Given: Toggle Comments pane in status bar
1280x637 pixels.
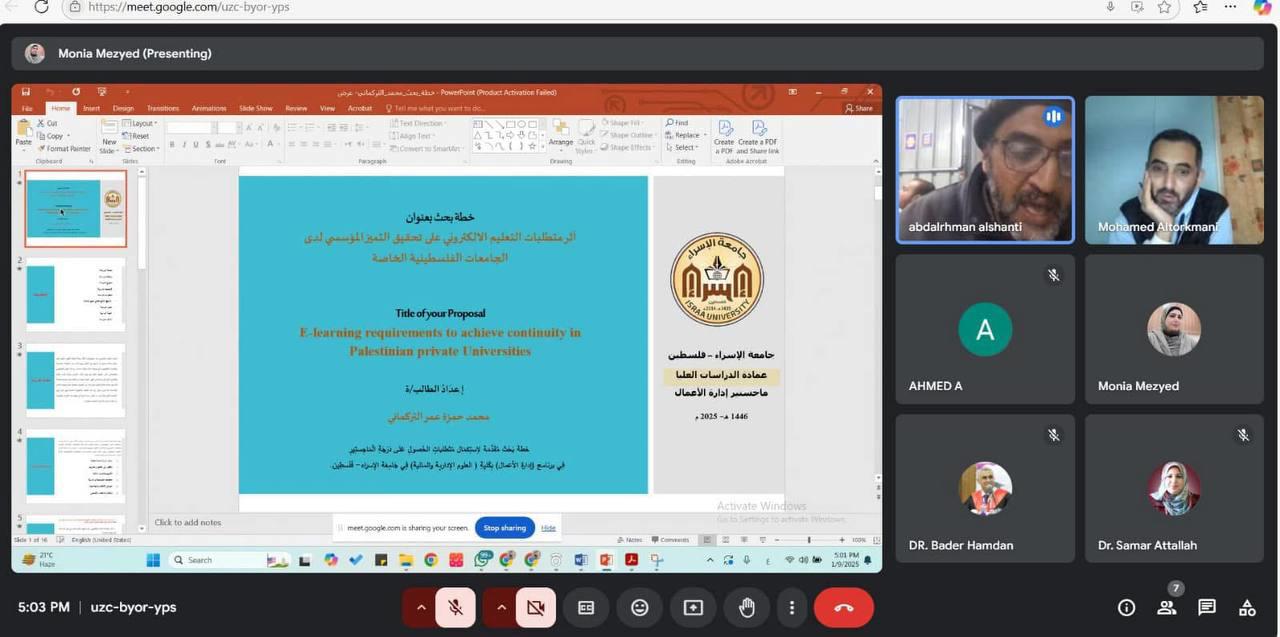Looking at the screenshot, I should tap(670, 540).
